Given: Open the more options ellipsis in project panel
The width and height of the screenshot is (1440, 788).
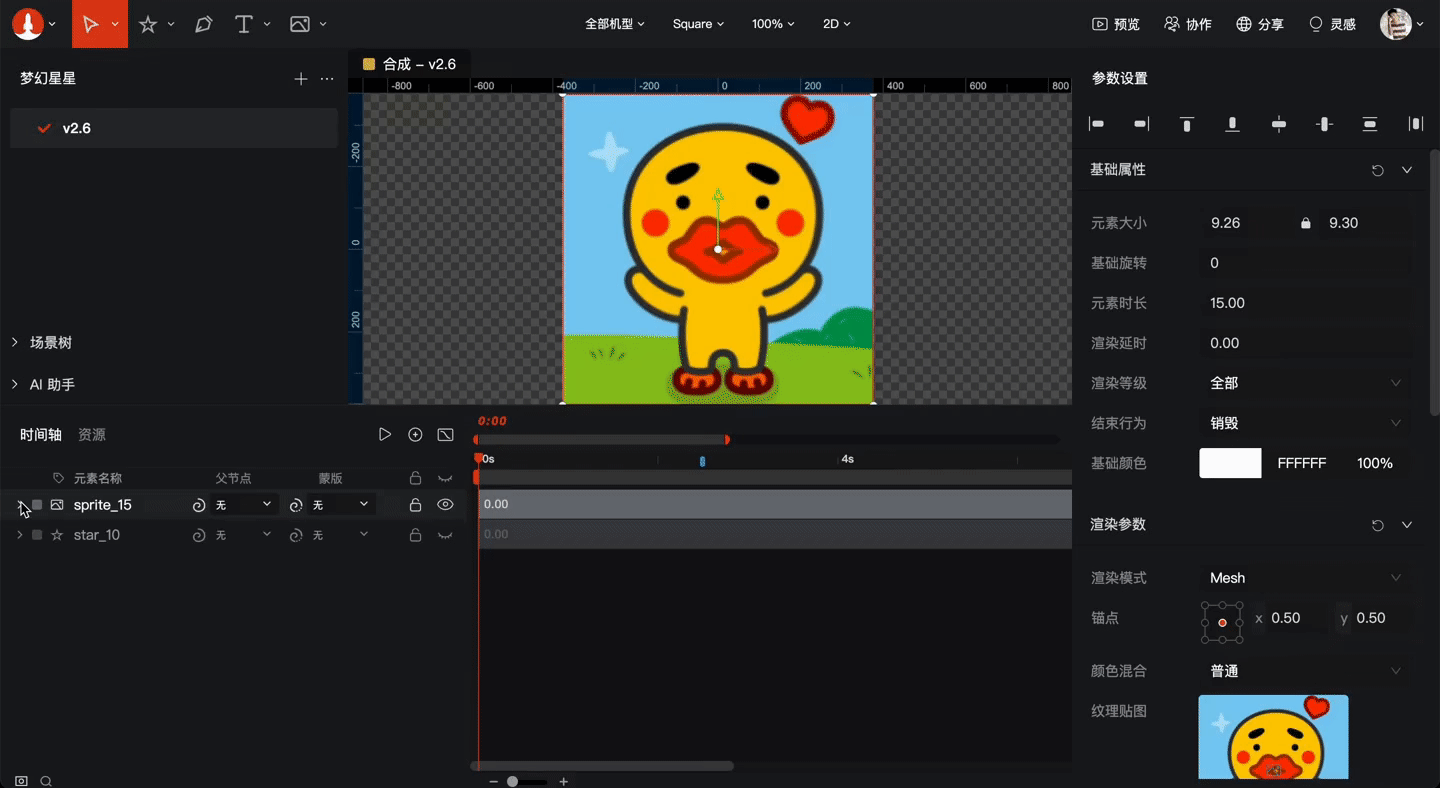Looking at the screenshot, I should click(x=327, y=78).
